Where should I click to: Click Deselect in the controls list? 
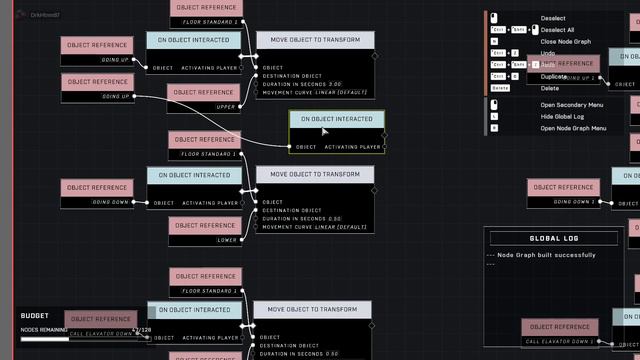(553, 18)
